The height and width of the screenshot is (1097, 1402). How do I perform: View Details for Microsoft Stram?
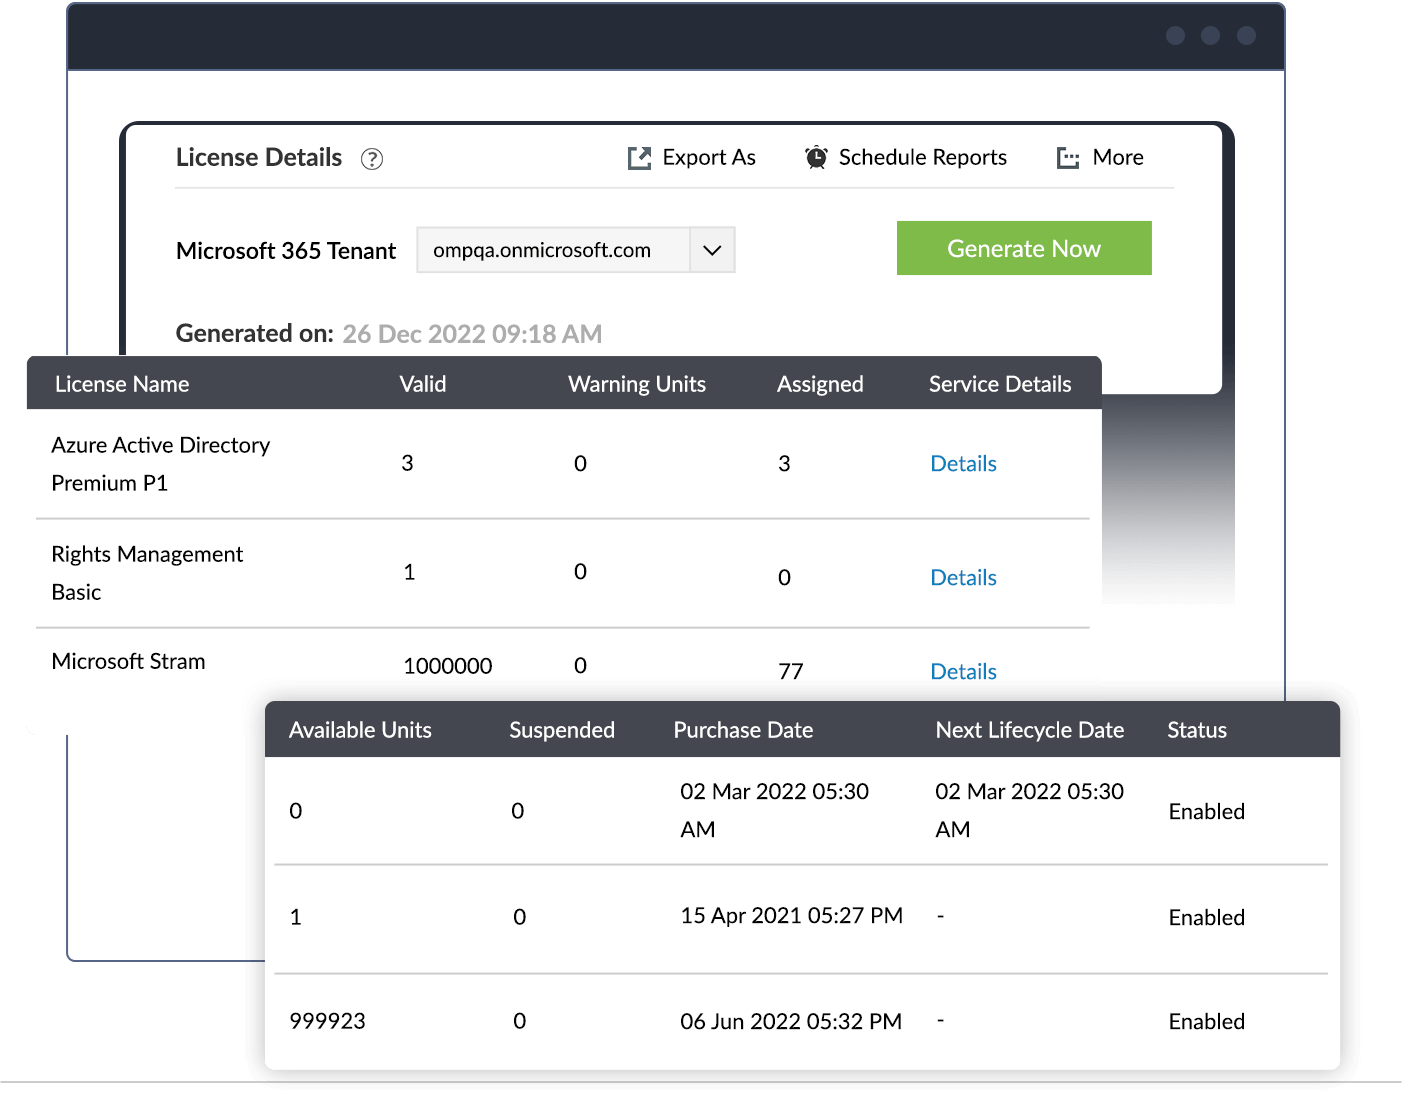coord(962,671)
